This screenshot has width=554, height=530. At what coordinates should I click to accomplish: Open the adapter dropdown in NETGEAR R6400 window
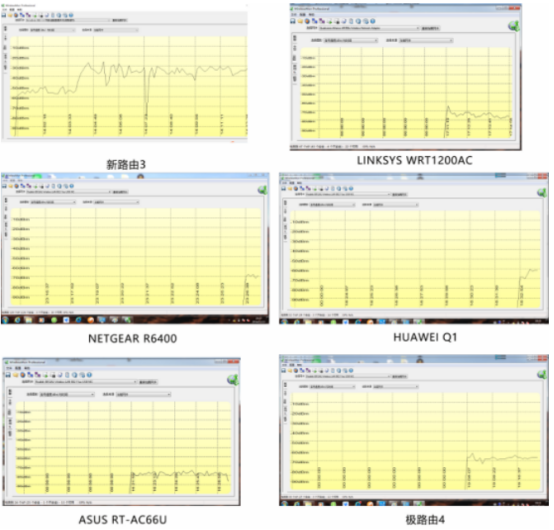click(68, 192)
